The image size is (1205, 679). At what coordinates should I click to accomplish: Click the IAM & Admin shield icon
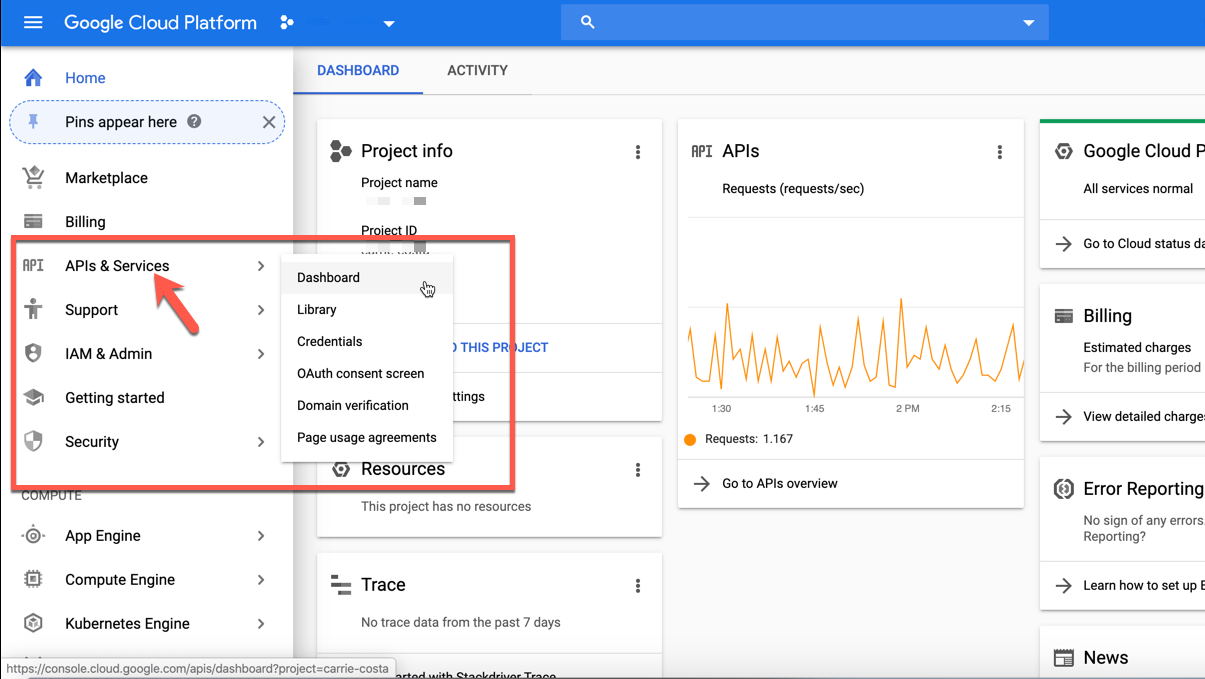(33, 353)
